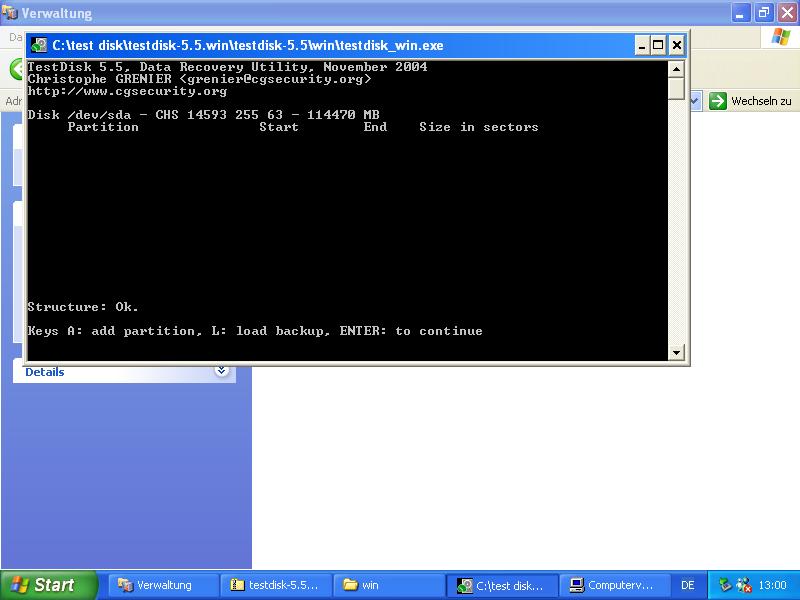Screen dimensions: 800x600
Task: Click the DE language indicator
Action: click(688, 585)
